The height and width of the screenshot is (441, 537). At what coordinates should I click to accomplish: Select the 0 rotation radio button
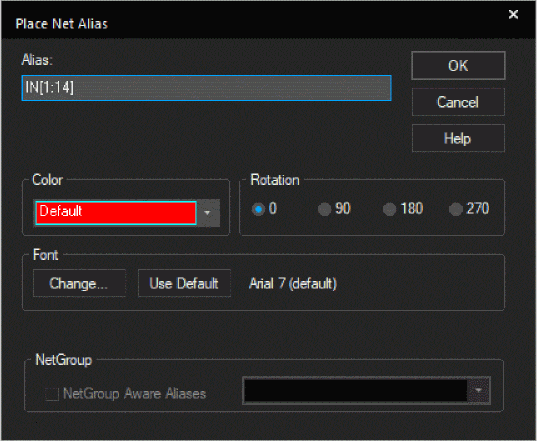259,209
